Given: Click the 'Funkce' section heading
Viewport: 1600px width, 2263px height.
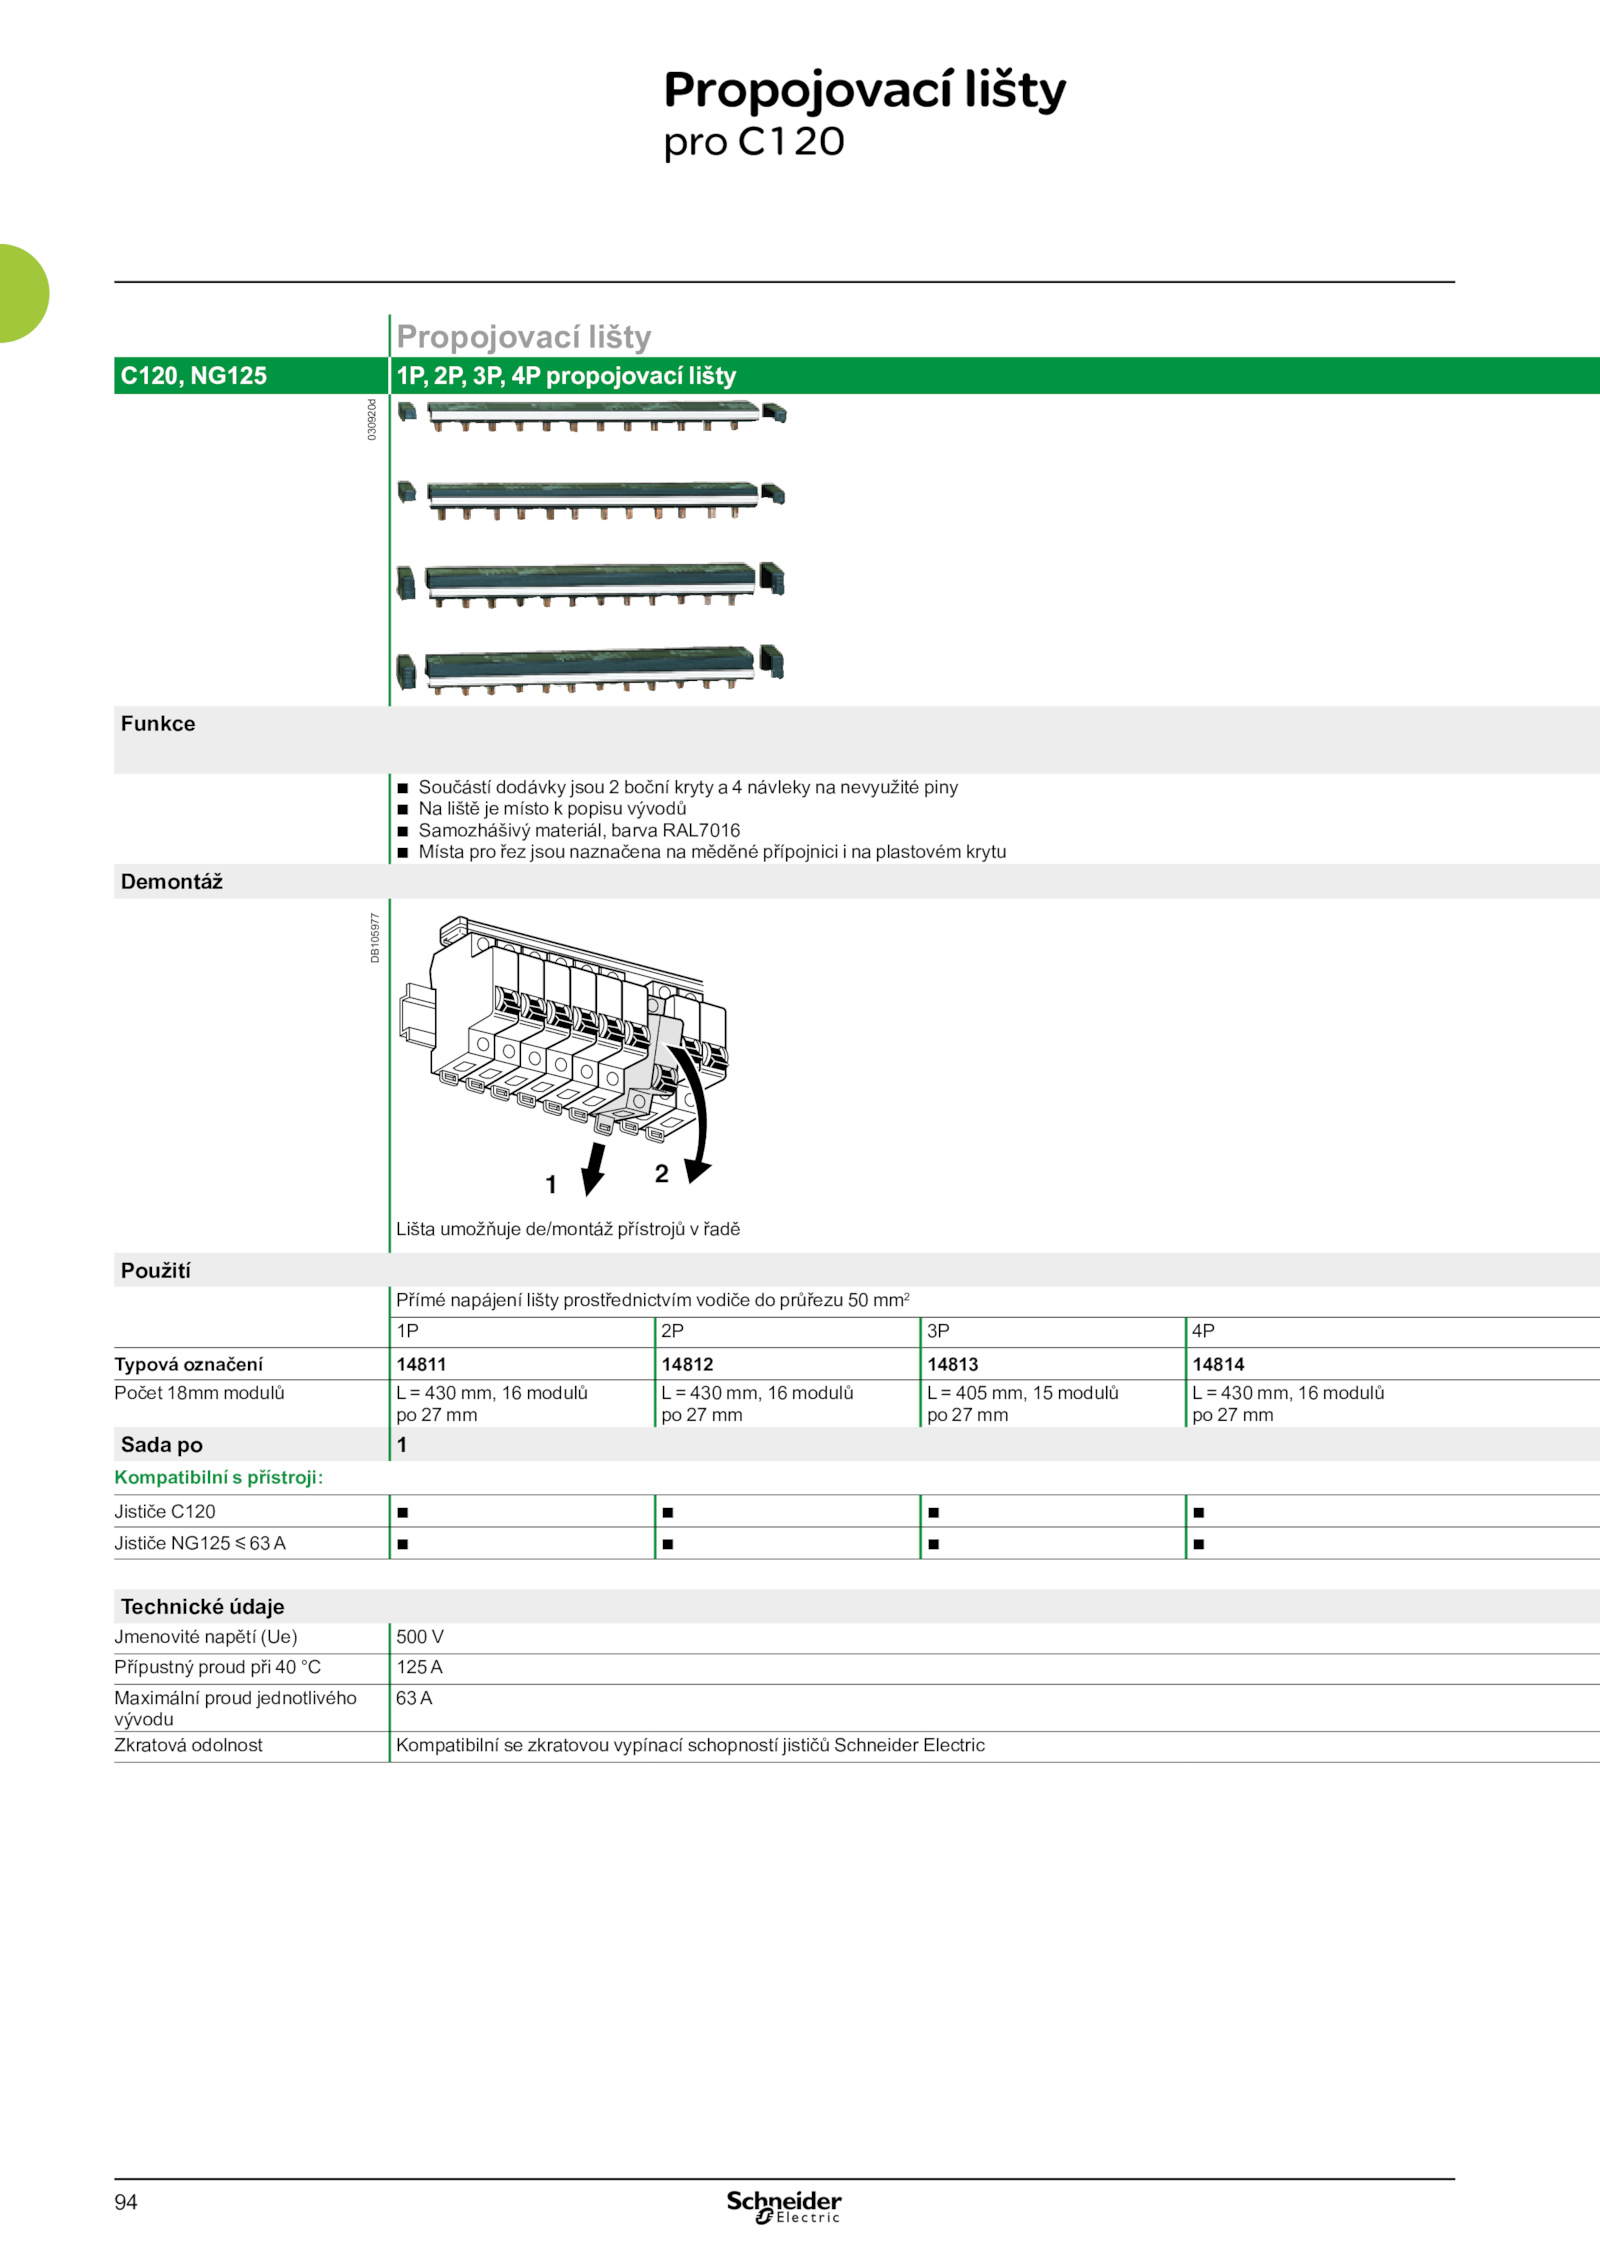Looking at the screenshot, I should point(158,723).
